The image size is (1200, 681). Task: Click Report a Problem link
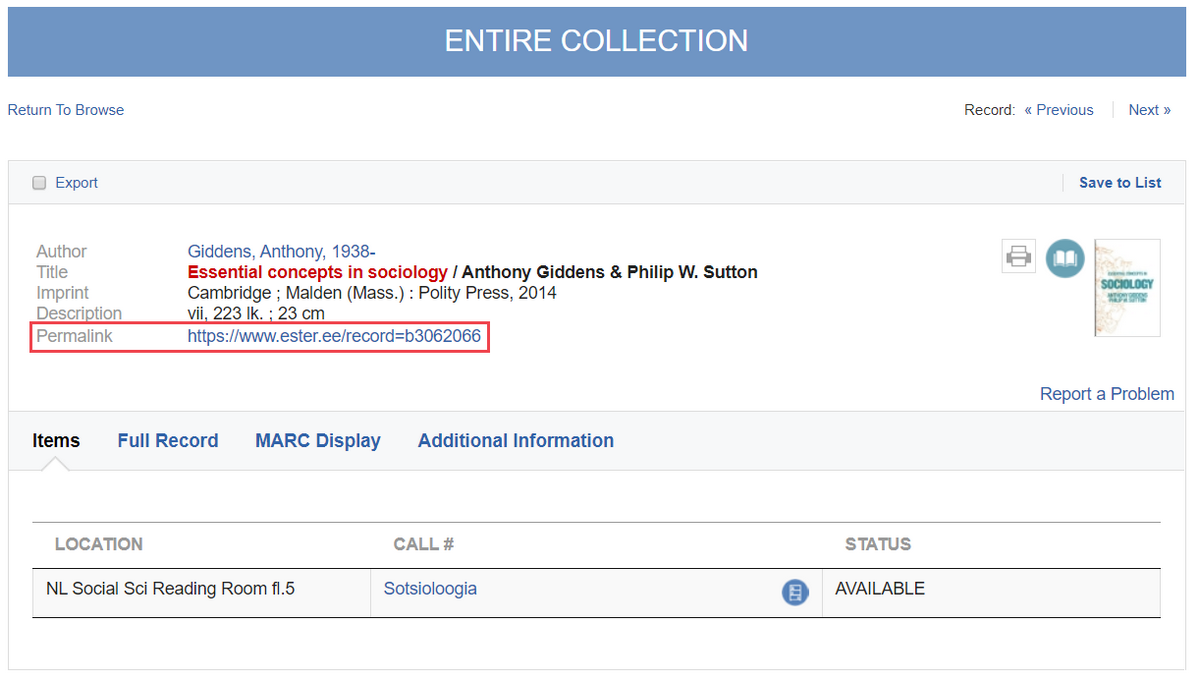pyautogui.click(x=1107, y=394)
